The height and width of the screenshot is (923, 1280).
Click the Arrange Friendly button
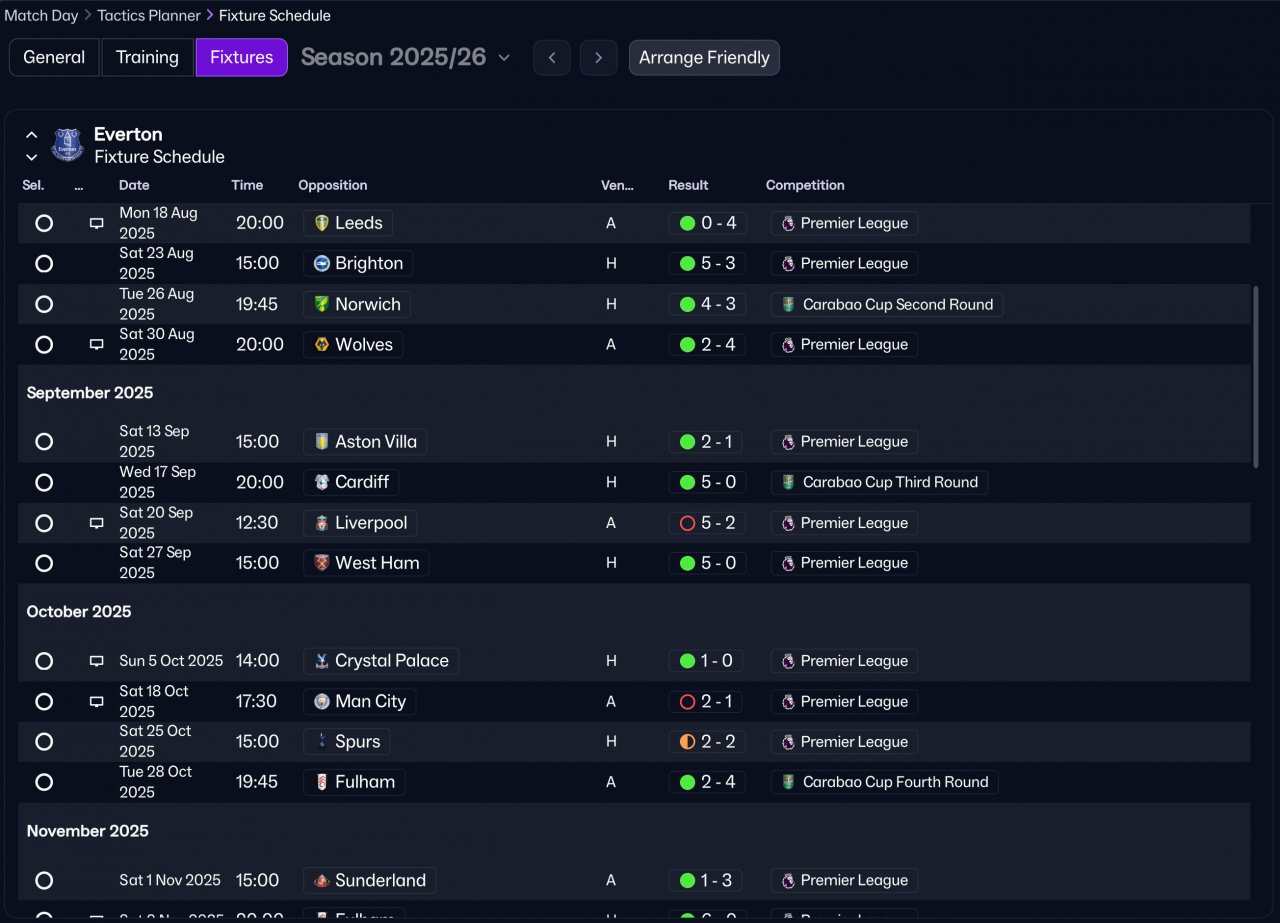pyautogui.click(x=704, y=58)
